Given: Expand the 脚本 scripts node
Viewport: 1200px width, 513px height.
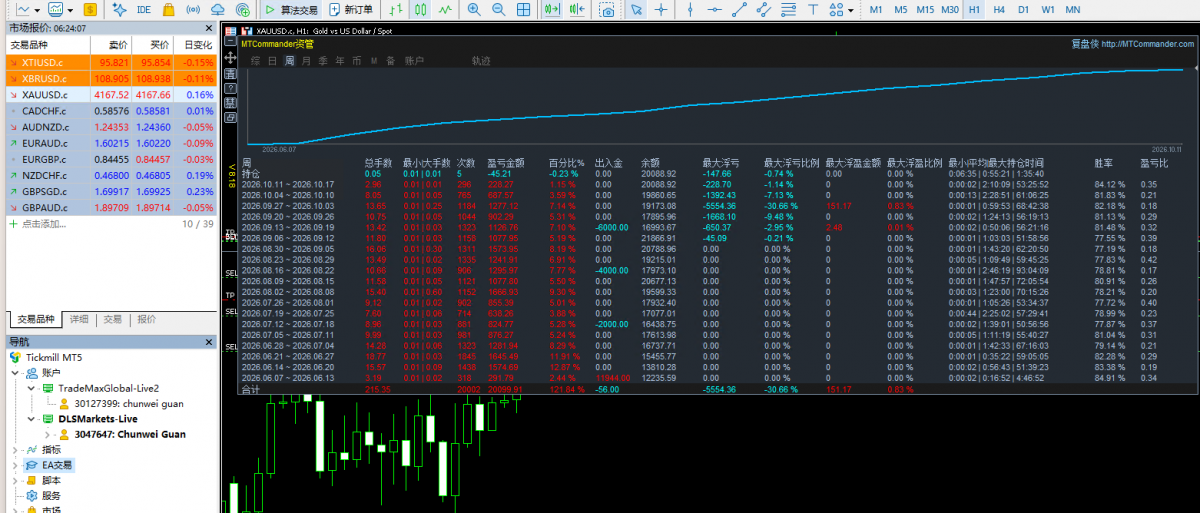Looking at the screenshot, I should click(x=15, y=480).
